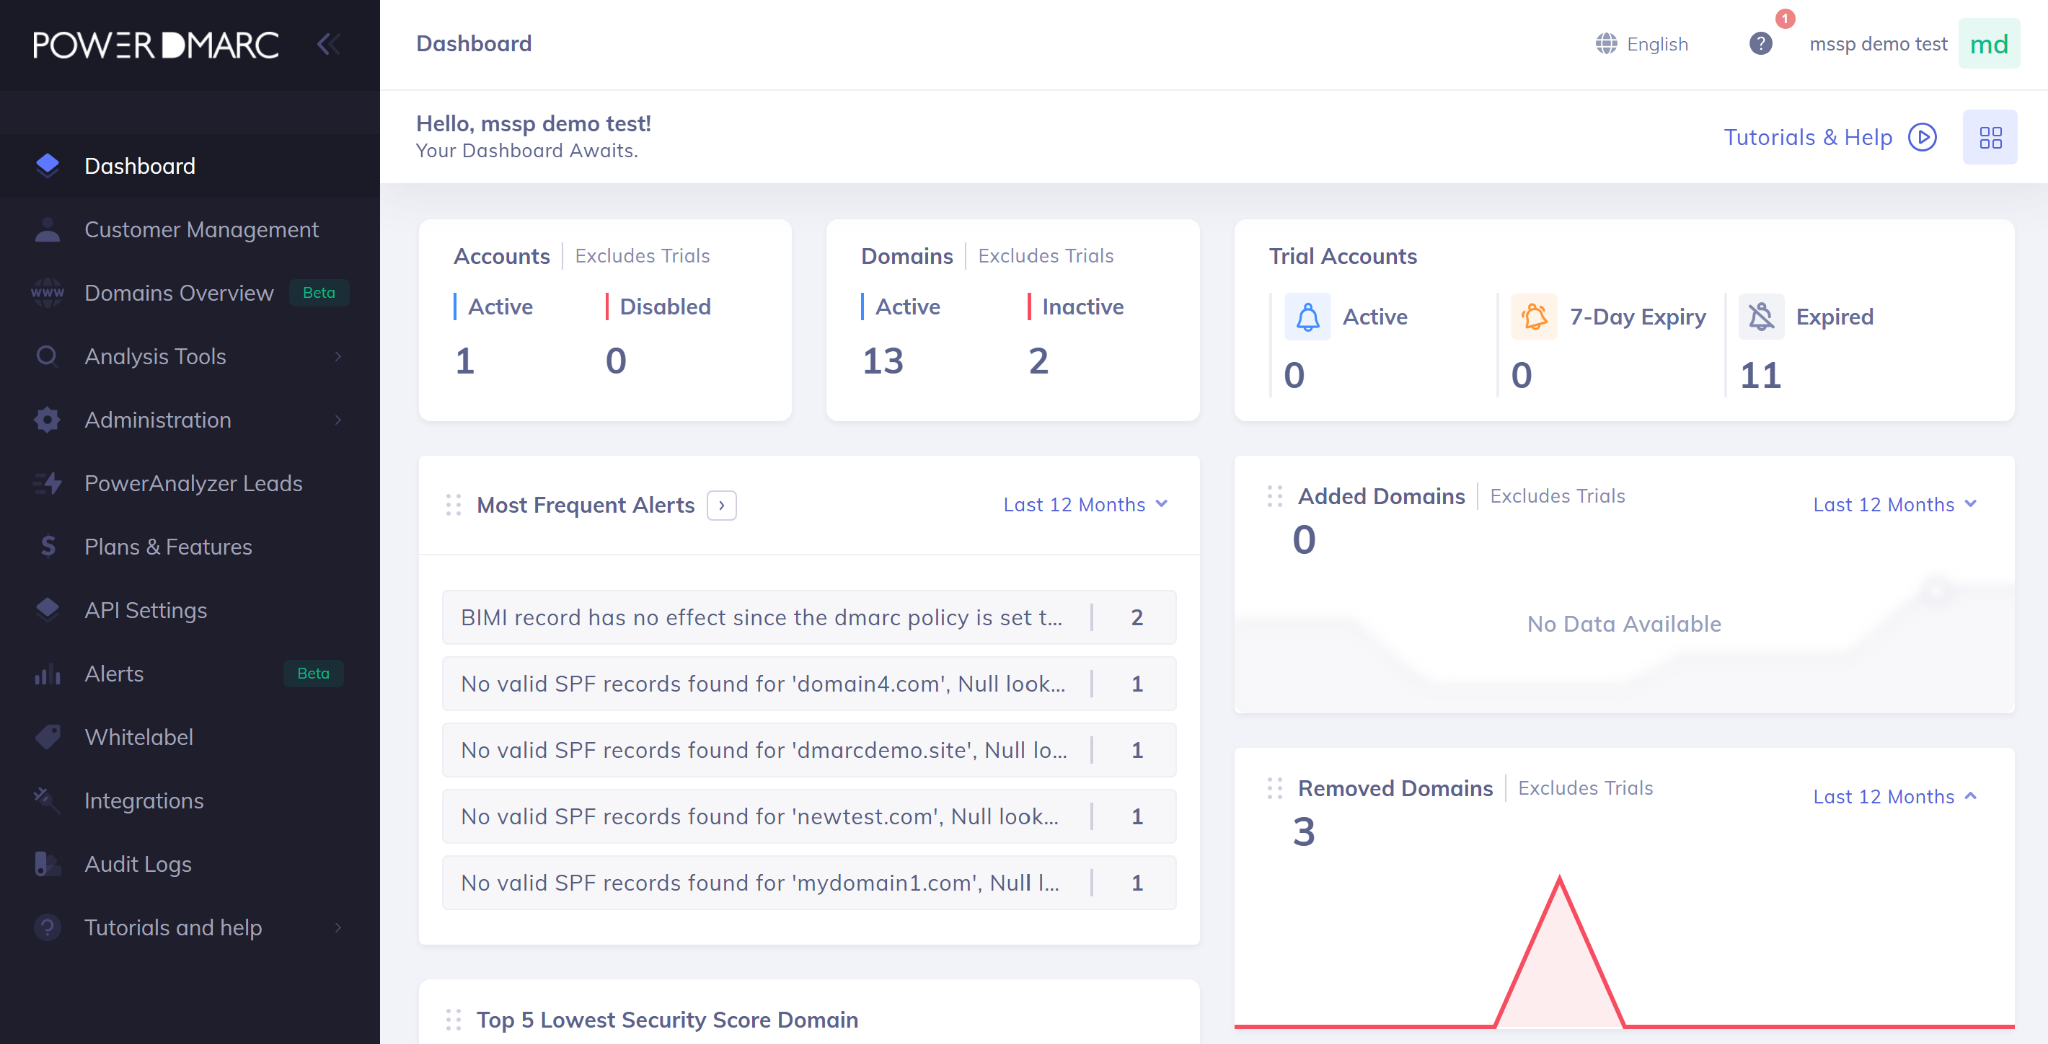Click the dashboard grid layout icon
This screenshot has width=2048, height=1044.
(x=1990, y=137)
